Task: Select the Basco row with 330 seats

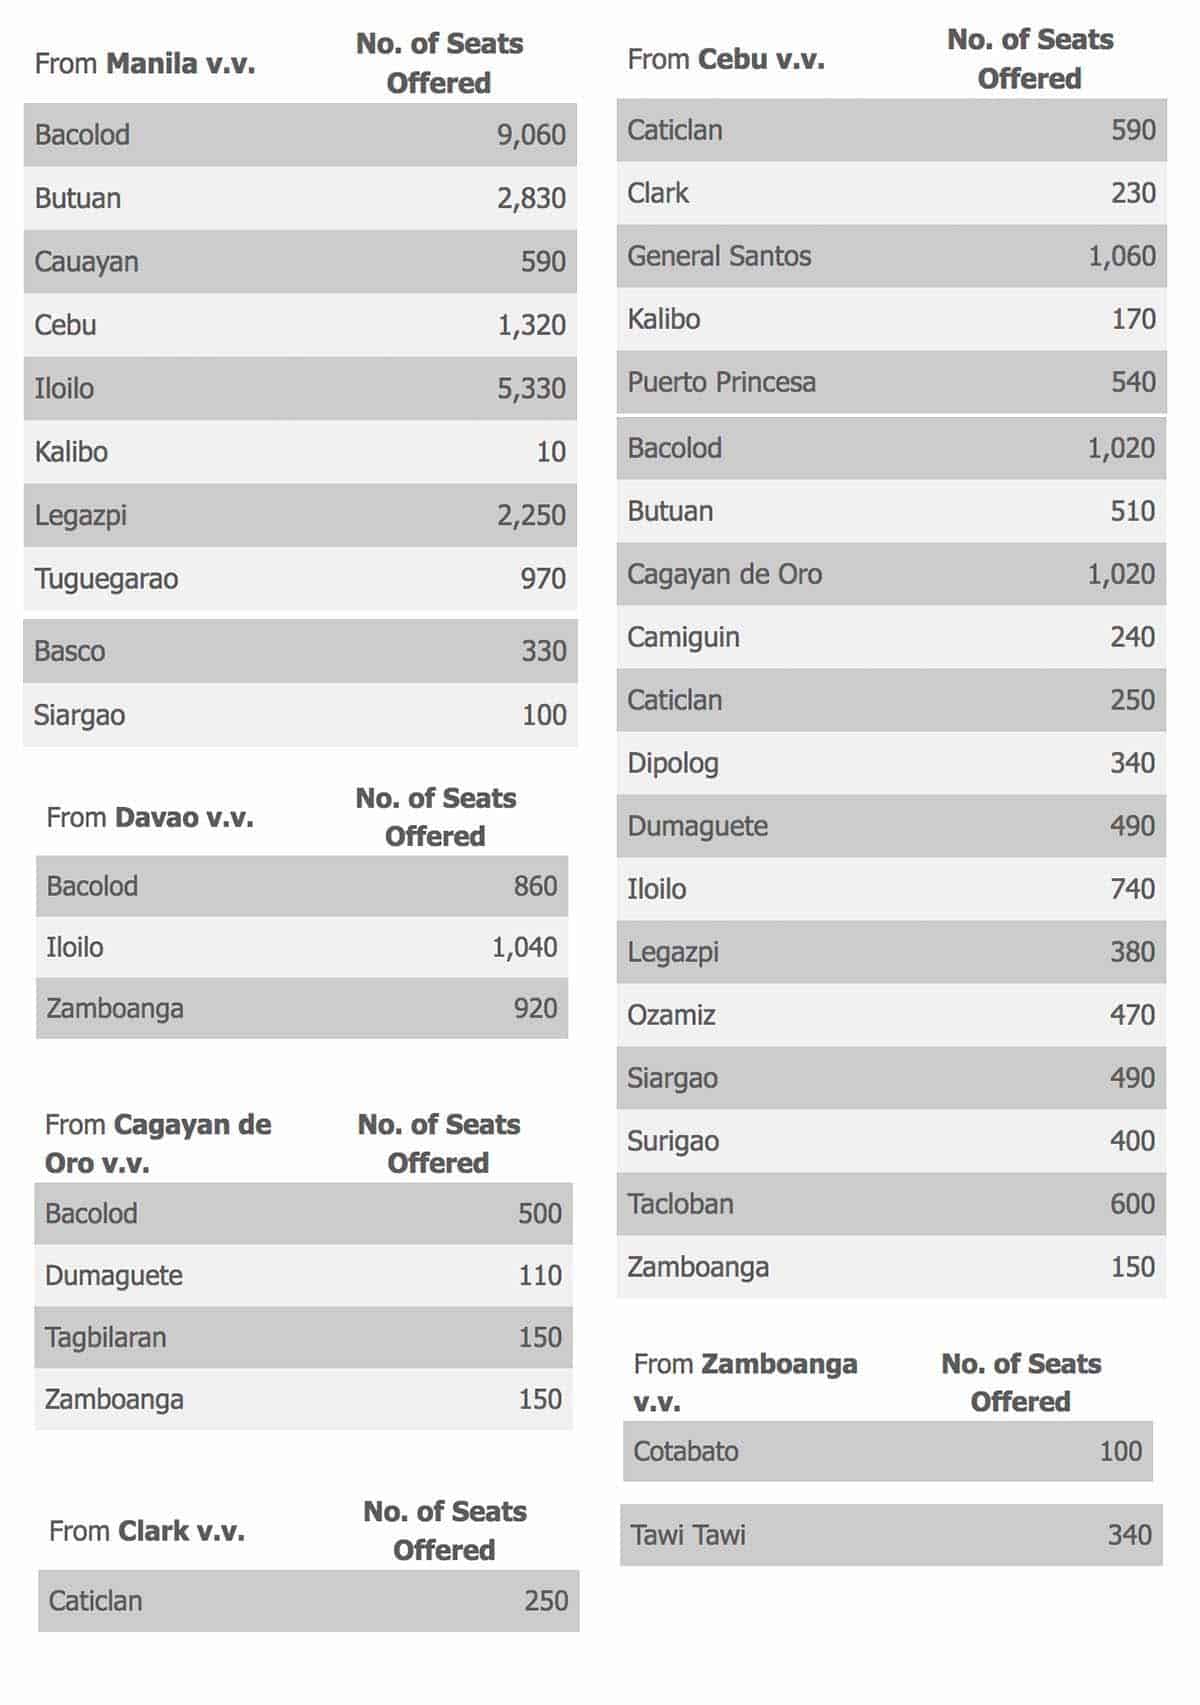Action: (300, 651)
